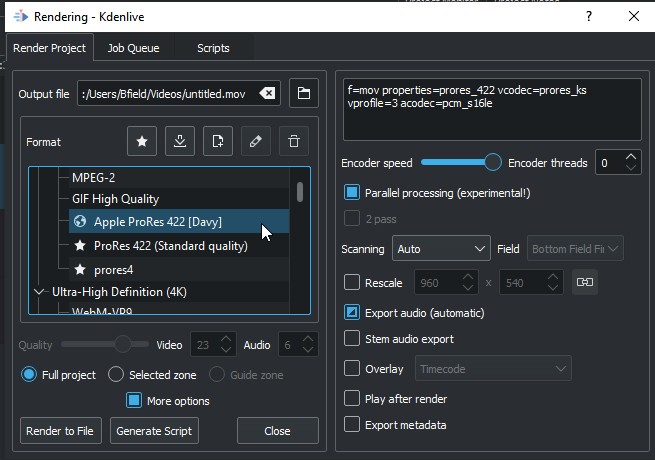Increase Rescale height 540 with up arrow
Screen dimensions: 655x460
click(553, 277)
